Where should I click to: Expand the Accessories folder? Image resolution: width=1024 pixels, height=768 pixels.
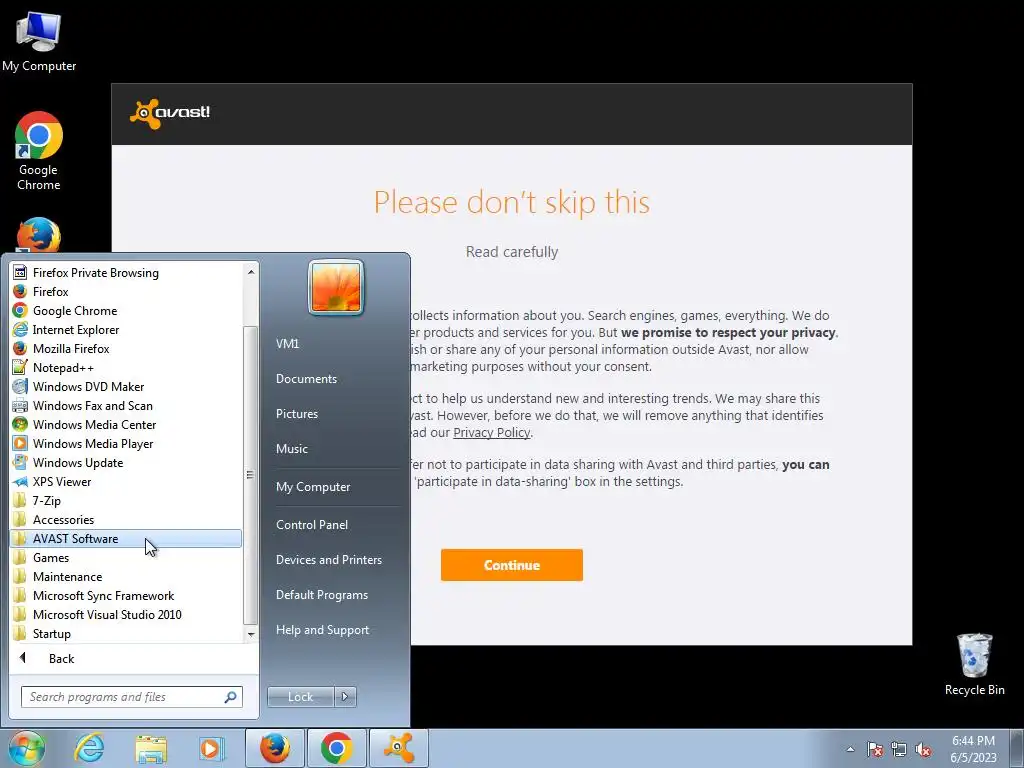click(x=126, y=519)
